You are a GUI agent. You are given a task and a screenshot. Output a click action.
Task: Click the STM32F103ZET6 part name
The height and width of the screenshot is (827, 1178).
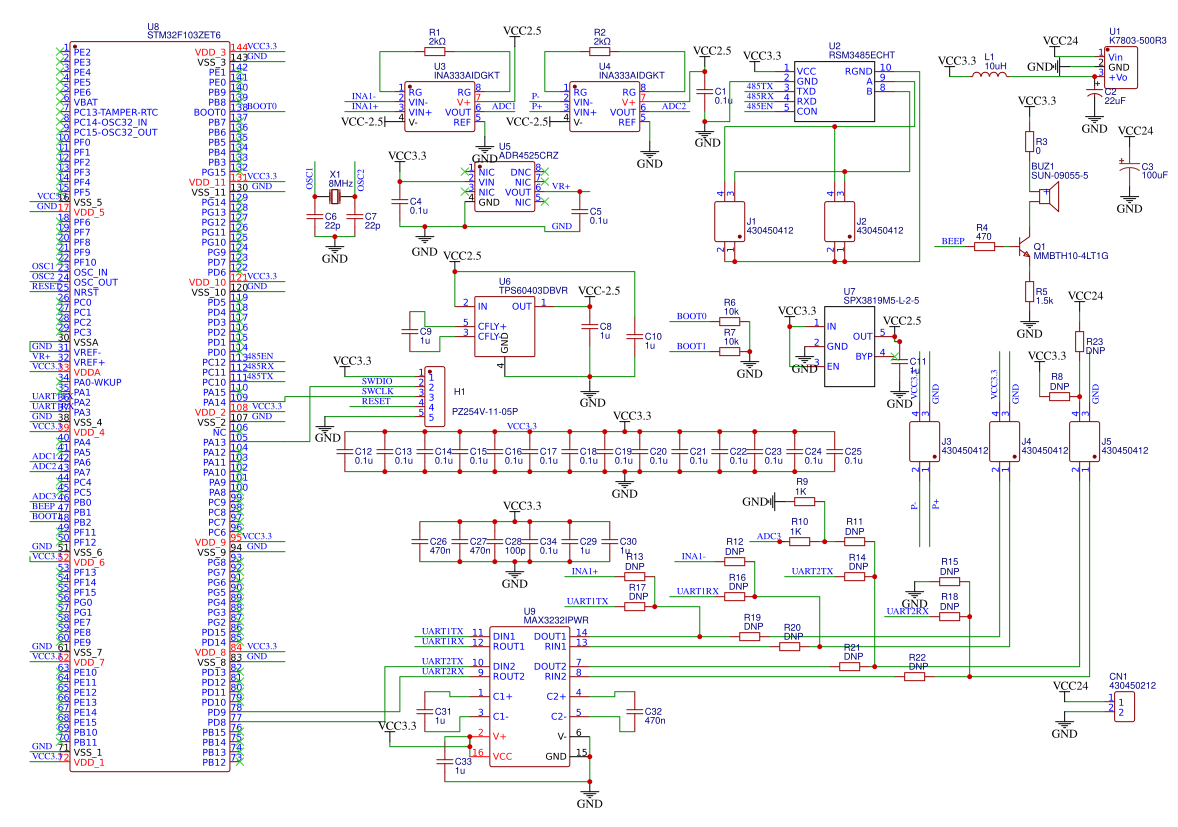[x=184, y=35]
